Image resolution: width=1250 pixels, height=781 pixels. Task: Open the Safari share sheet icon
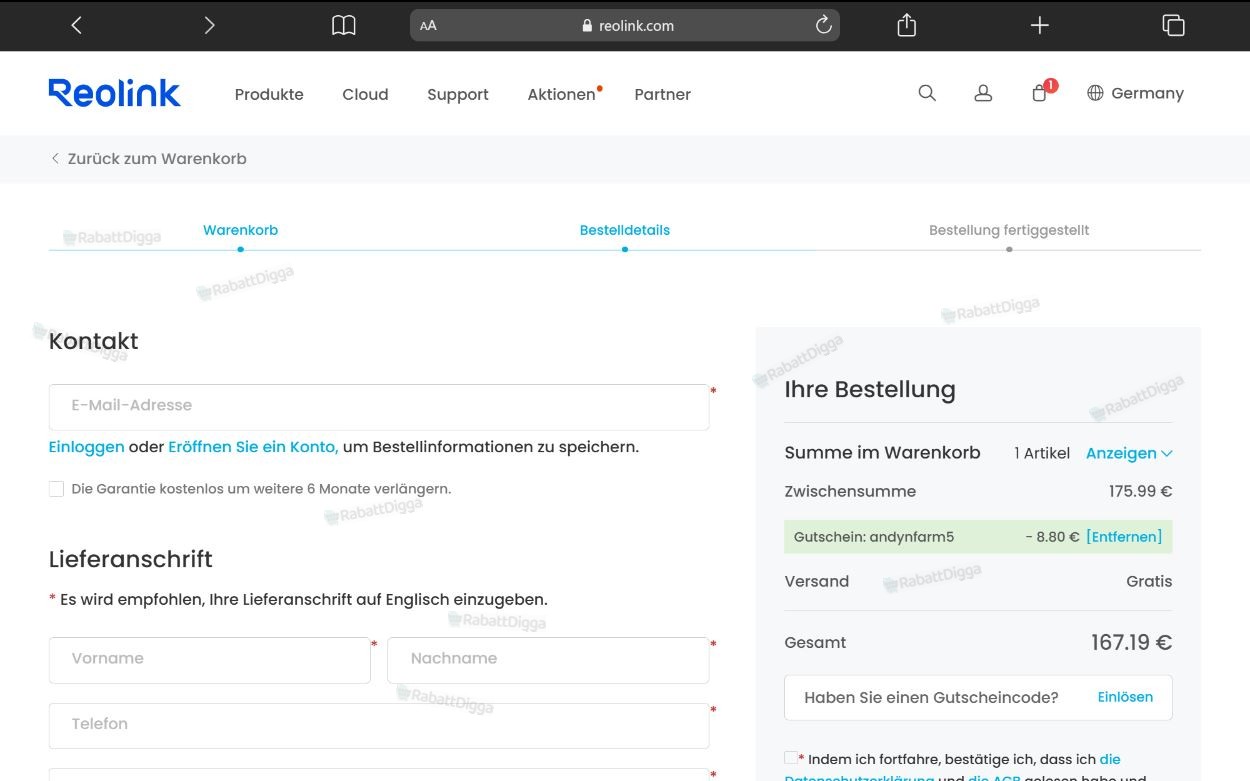907,25
